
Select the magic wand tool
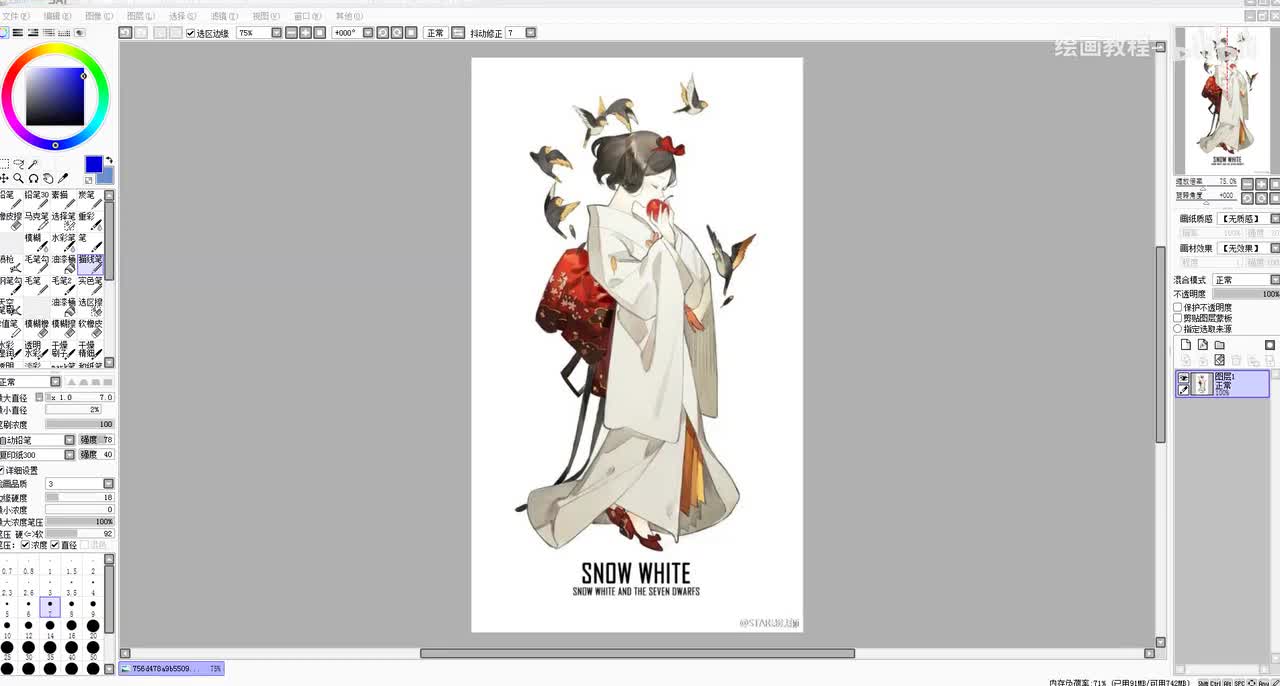32,164
